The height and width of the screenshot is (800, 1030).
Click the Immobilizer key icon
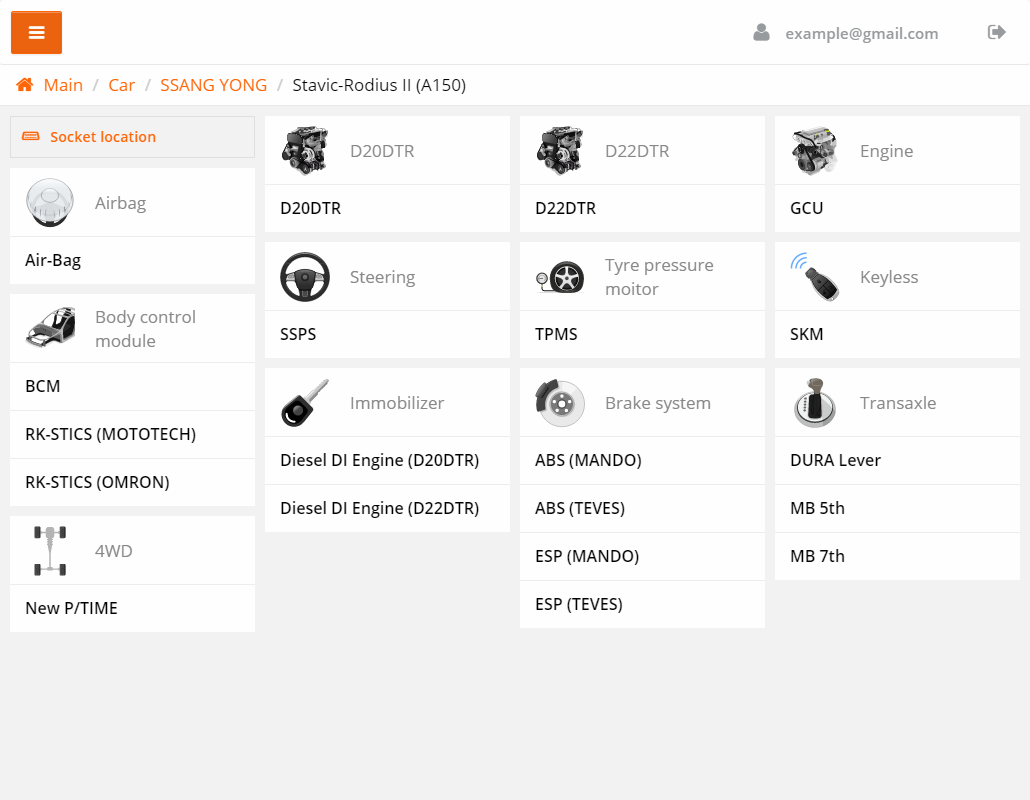point(305,403)
